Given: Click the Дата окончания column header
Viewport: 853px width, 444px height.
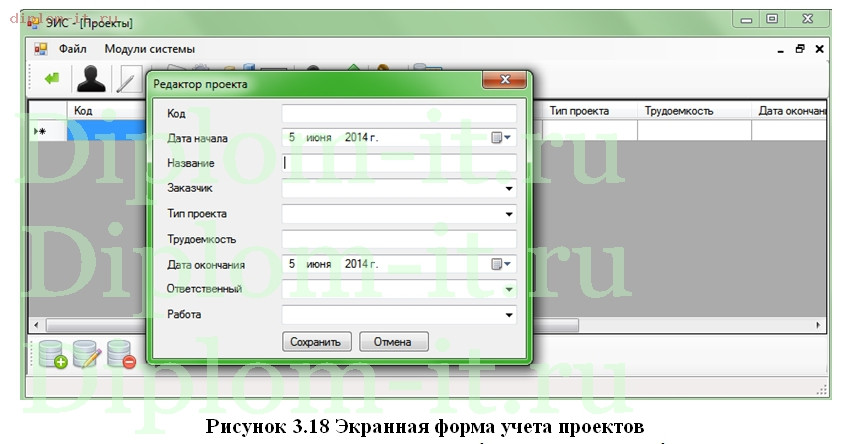Looking at the screenshot, I should tap(789, 110).
